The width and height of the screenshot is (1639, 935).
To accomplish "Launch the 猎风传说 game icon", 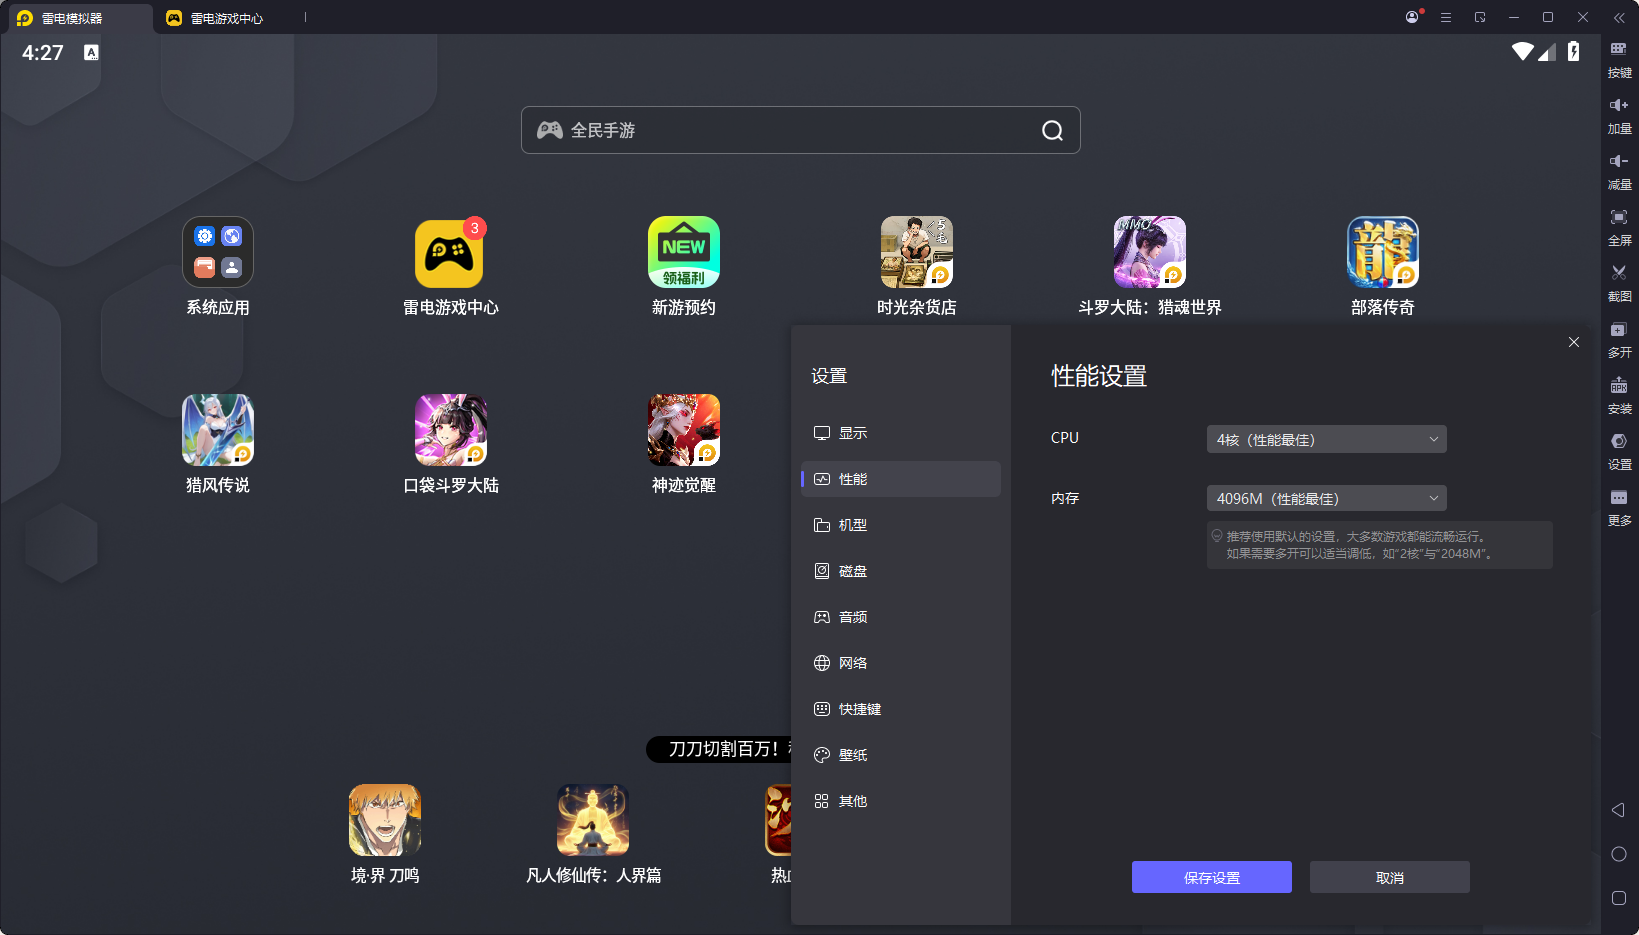I will [x=218, y=430].
